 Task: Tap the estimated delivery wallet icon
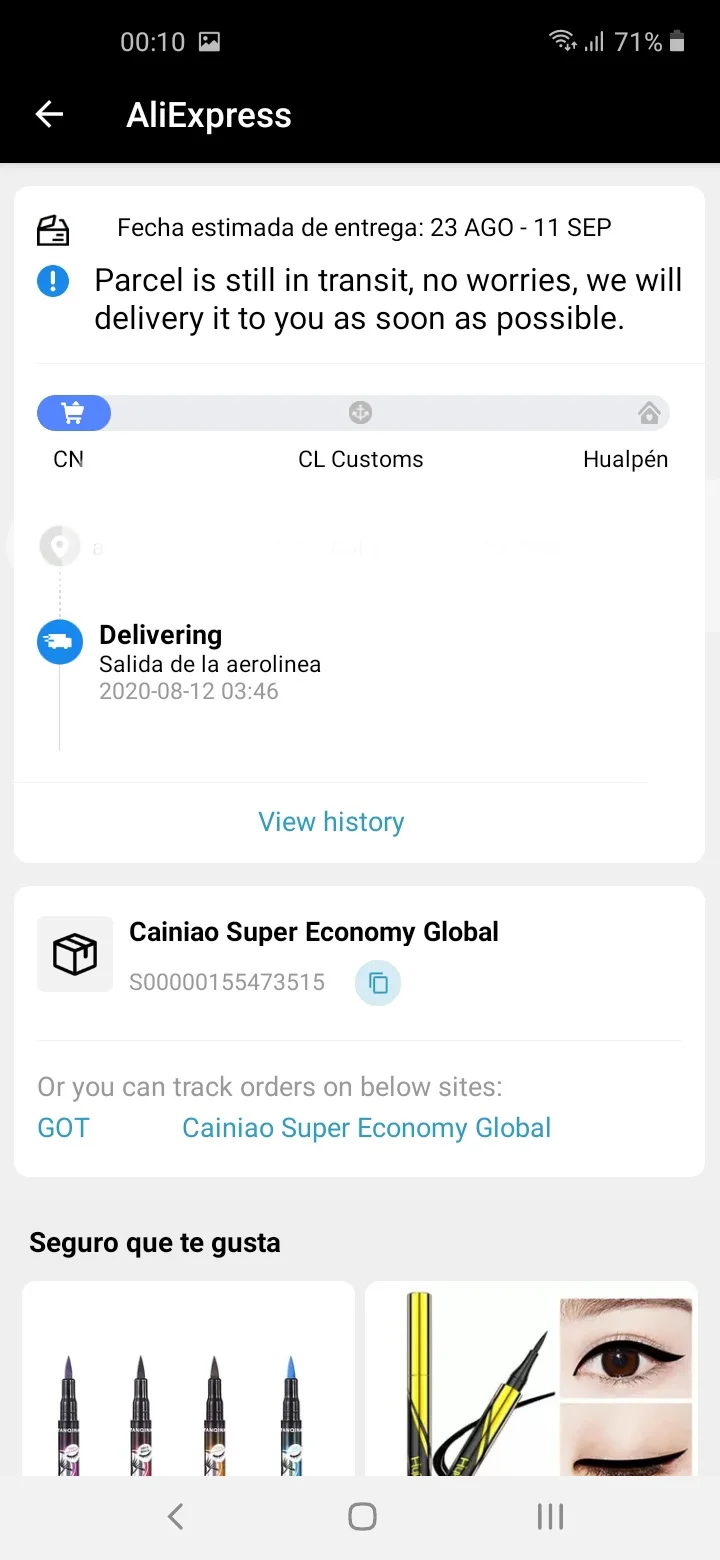[x=53, y=230]
